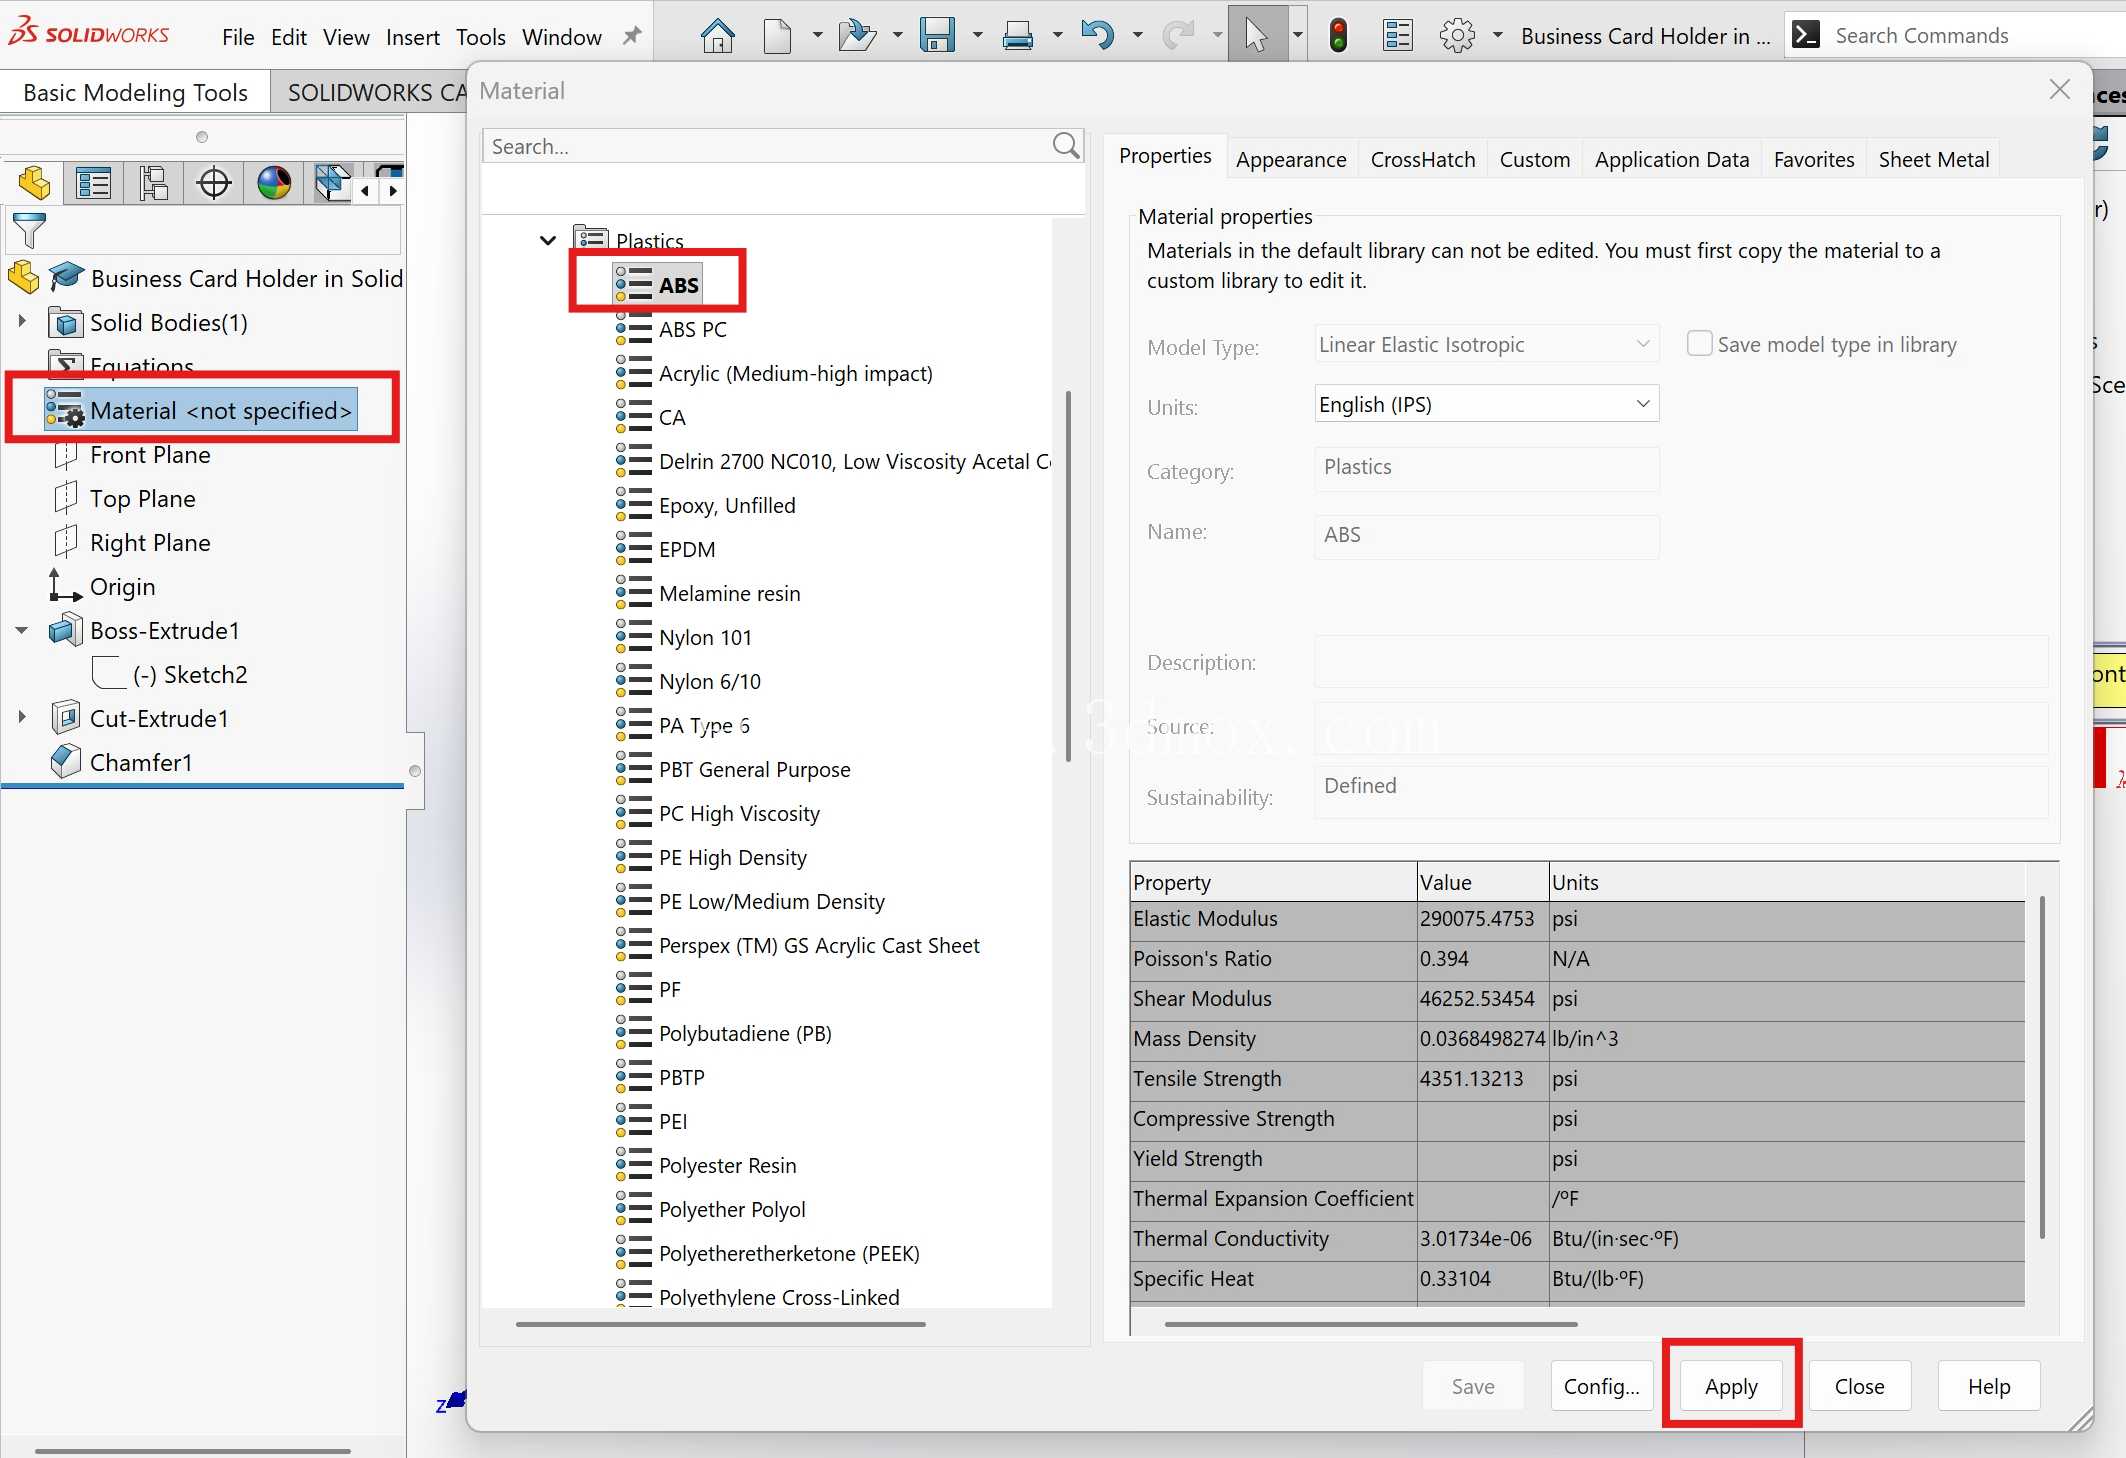The height and width of the screenshot is (1458, 2126).
Task: Switch to the Appearance tab
Action: 1291,159
